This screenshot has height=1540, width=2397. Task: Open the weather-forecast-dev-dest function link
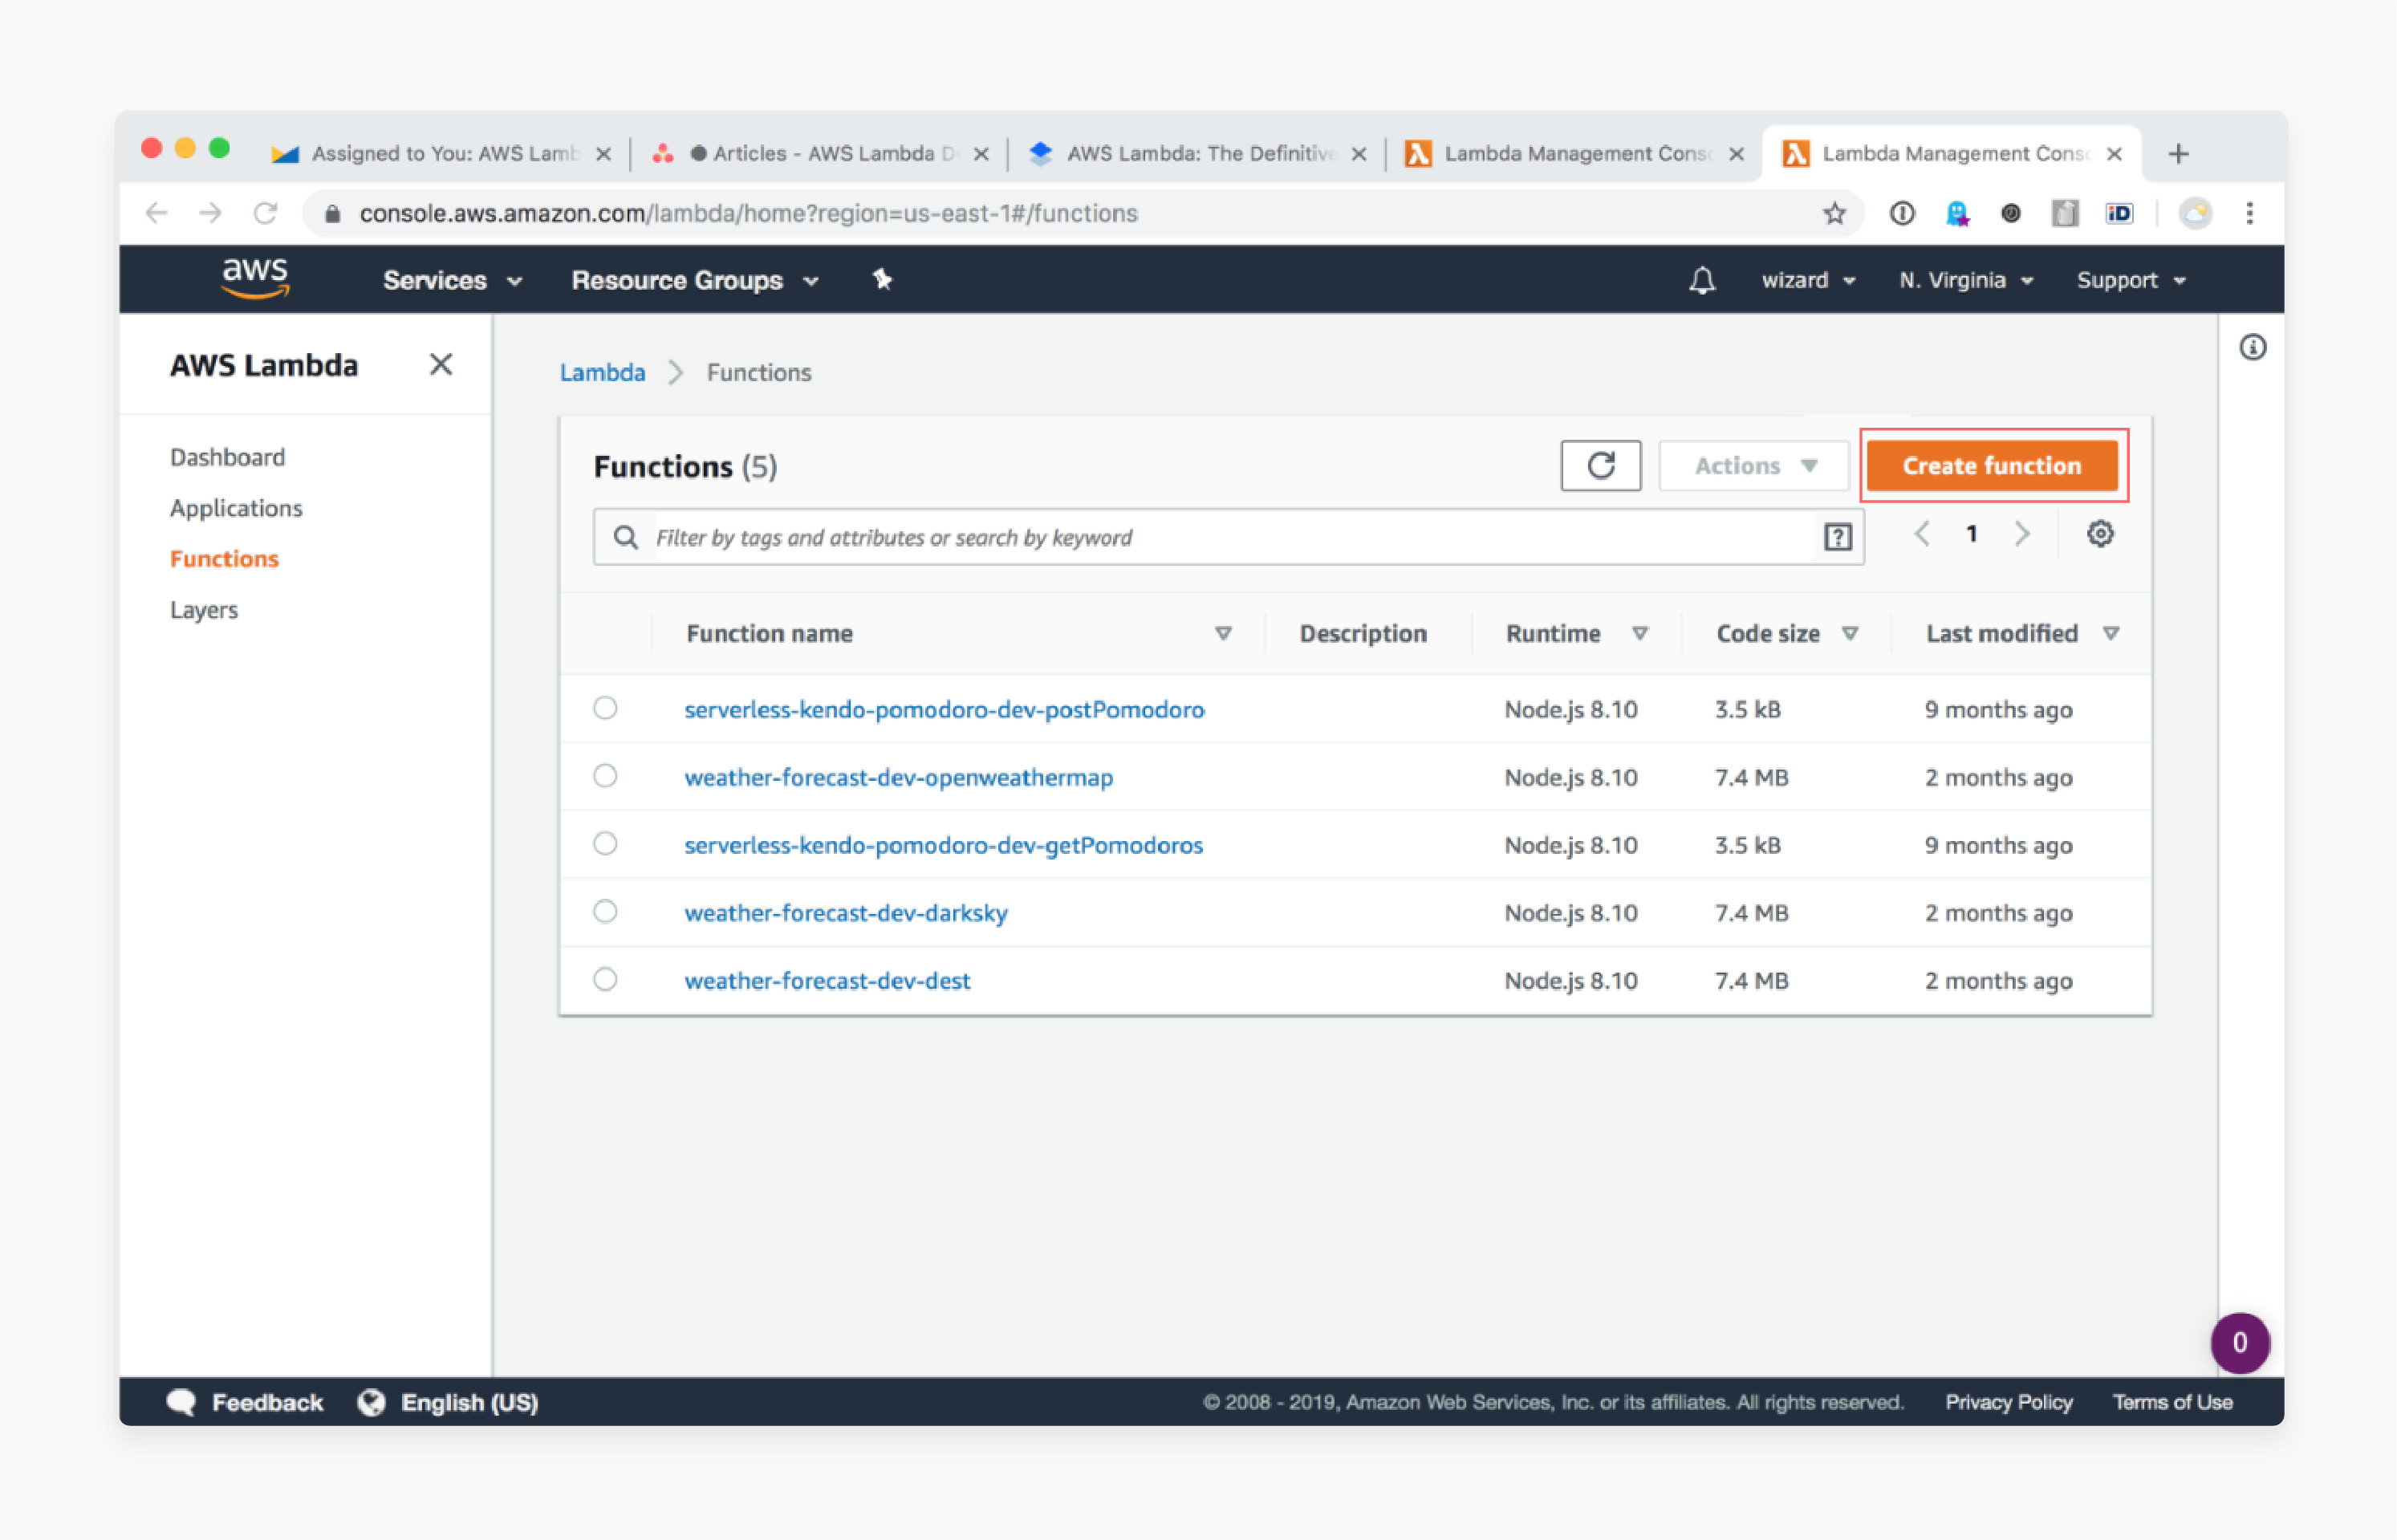point(827,982)
